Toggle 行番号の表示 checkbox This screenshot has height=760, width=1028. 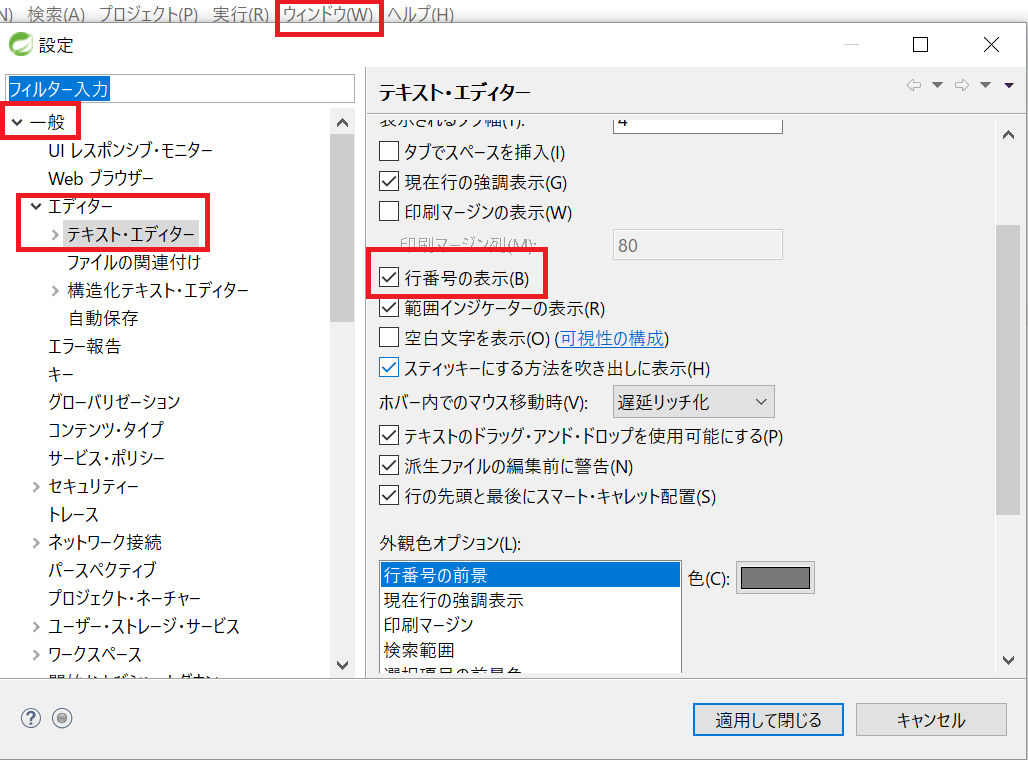point(389,278)
